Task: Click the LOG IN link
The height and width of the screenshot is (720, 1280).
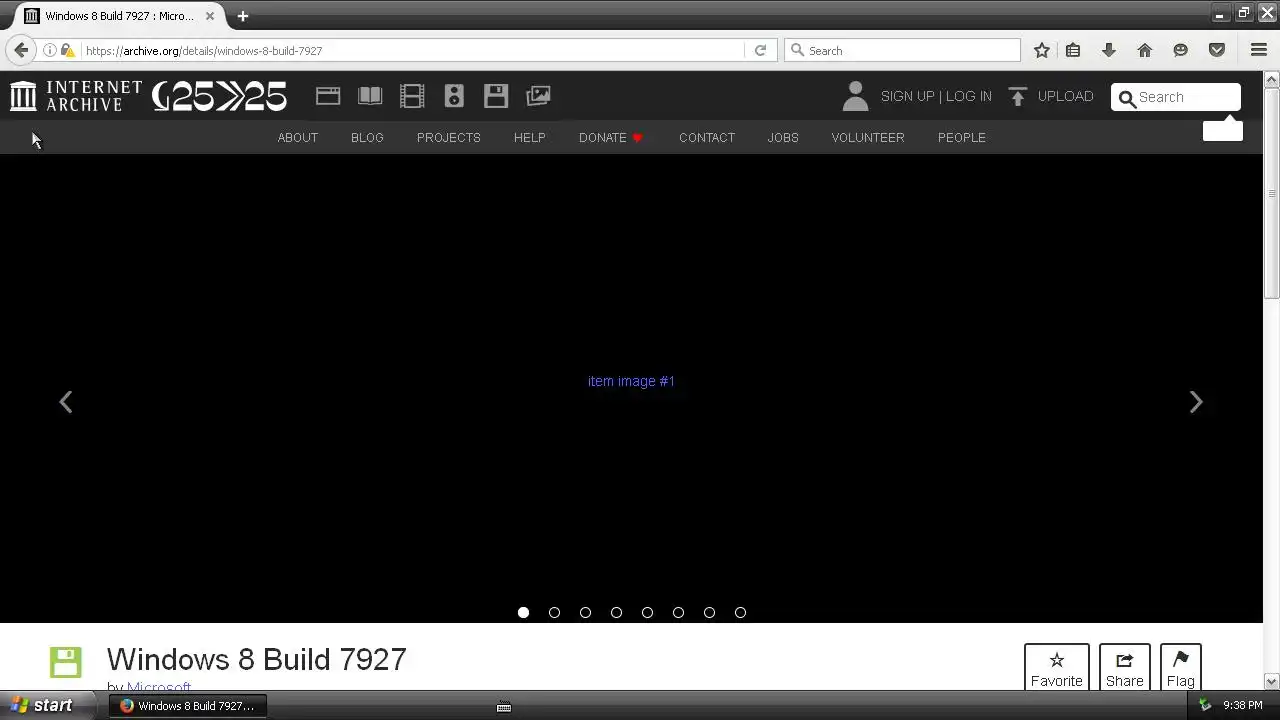Action: click(x=969, y=96)
